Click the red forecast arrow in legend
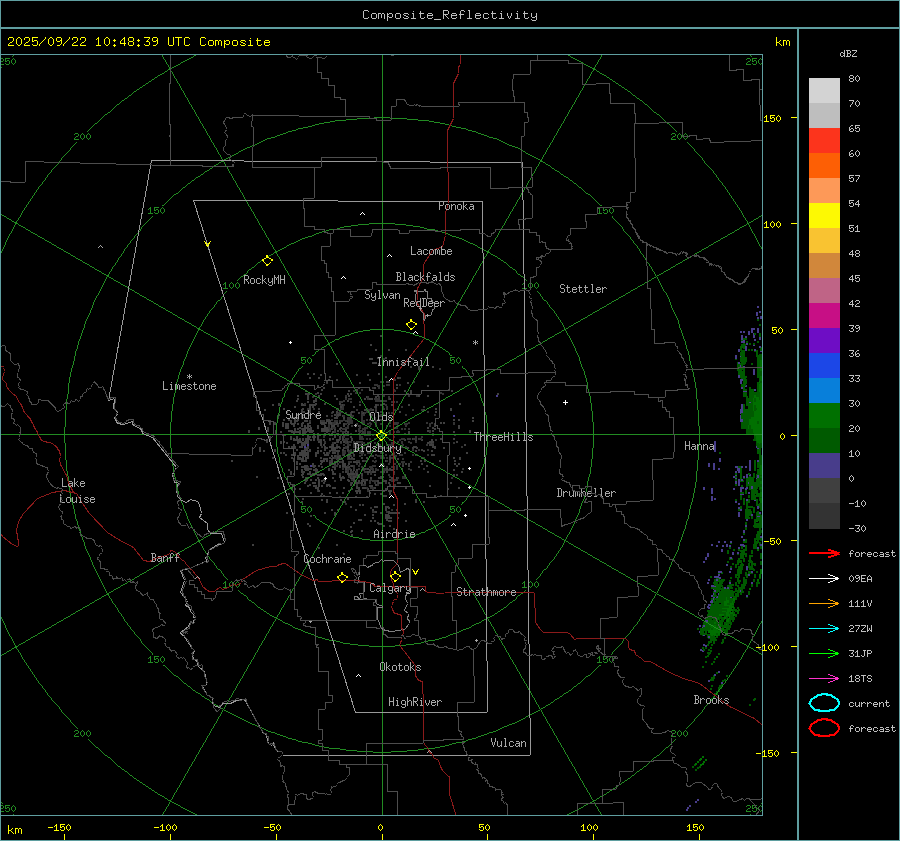The height and width of the screenshot is (841, 900). (824, 553)
